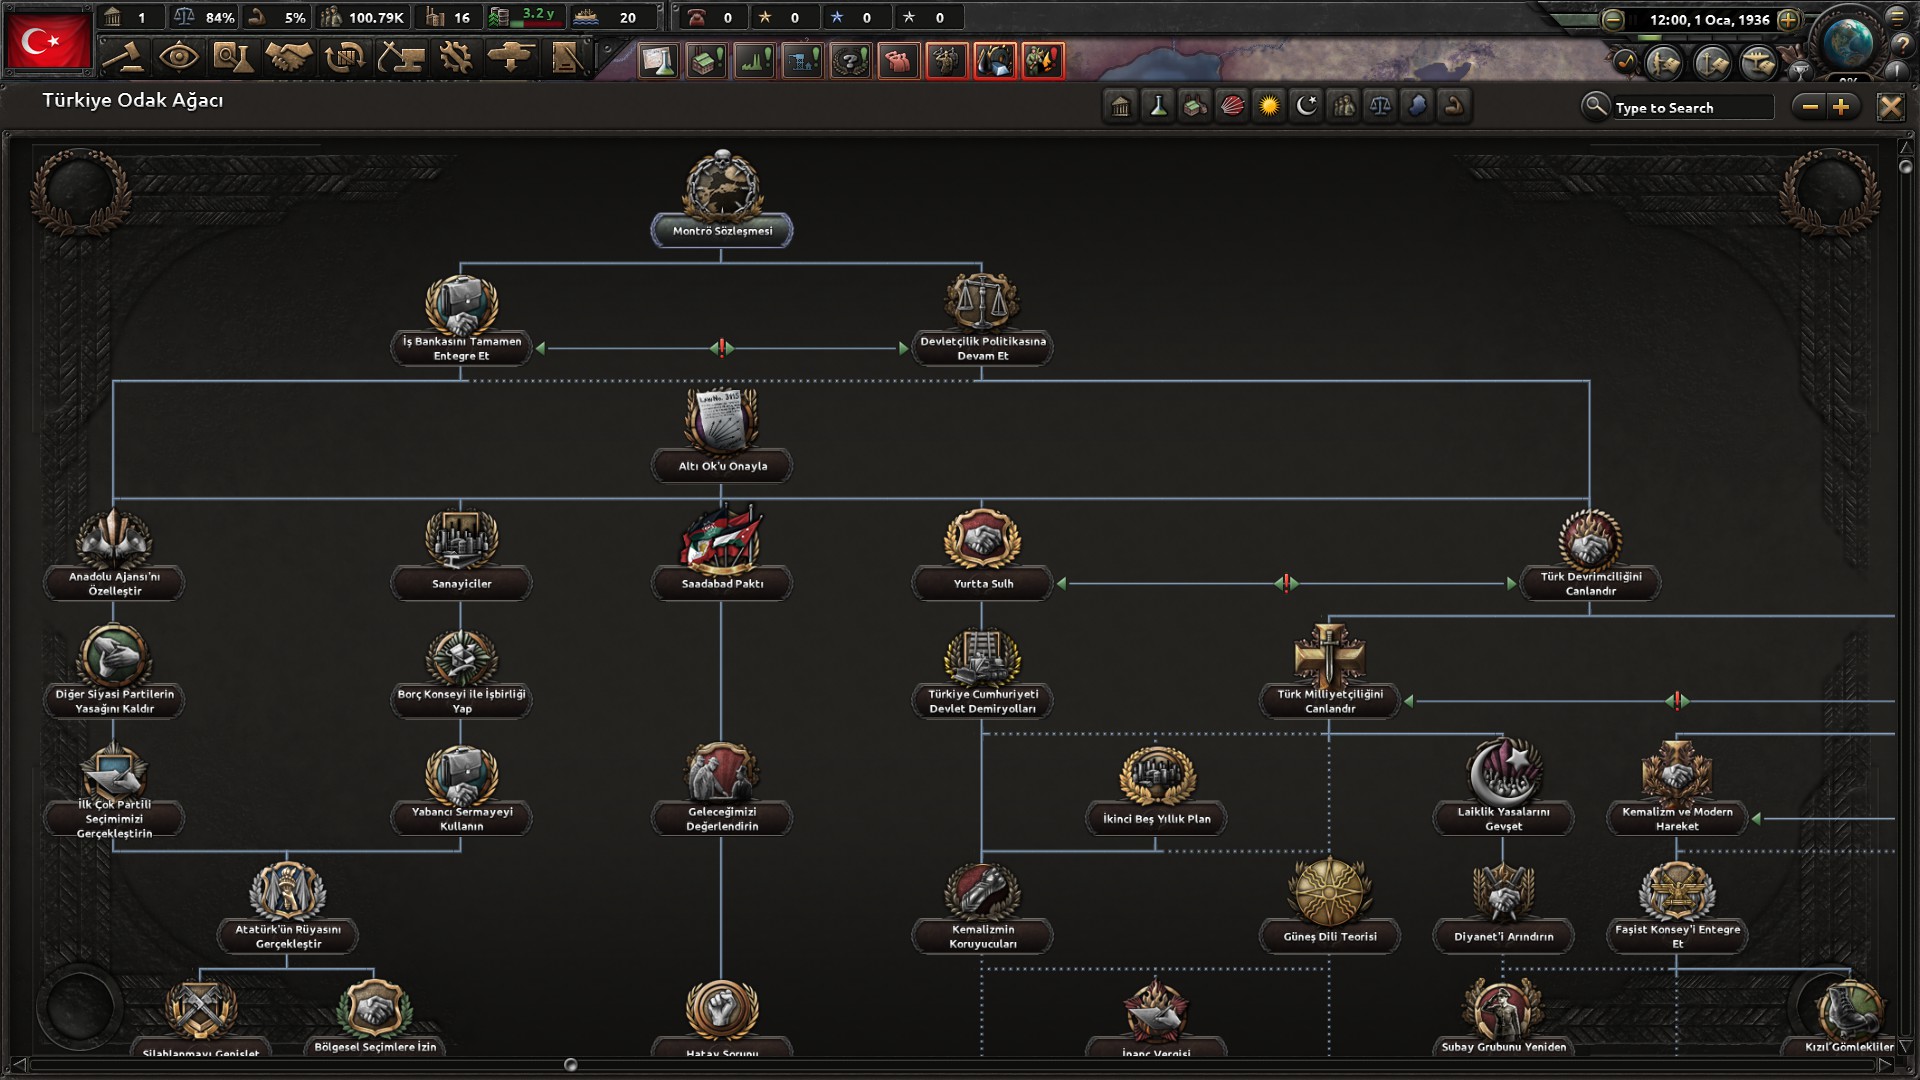Increase game speed with plus button
This screenshot has width=1920, height=1080.
click(1788, 20)
